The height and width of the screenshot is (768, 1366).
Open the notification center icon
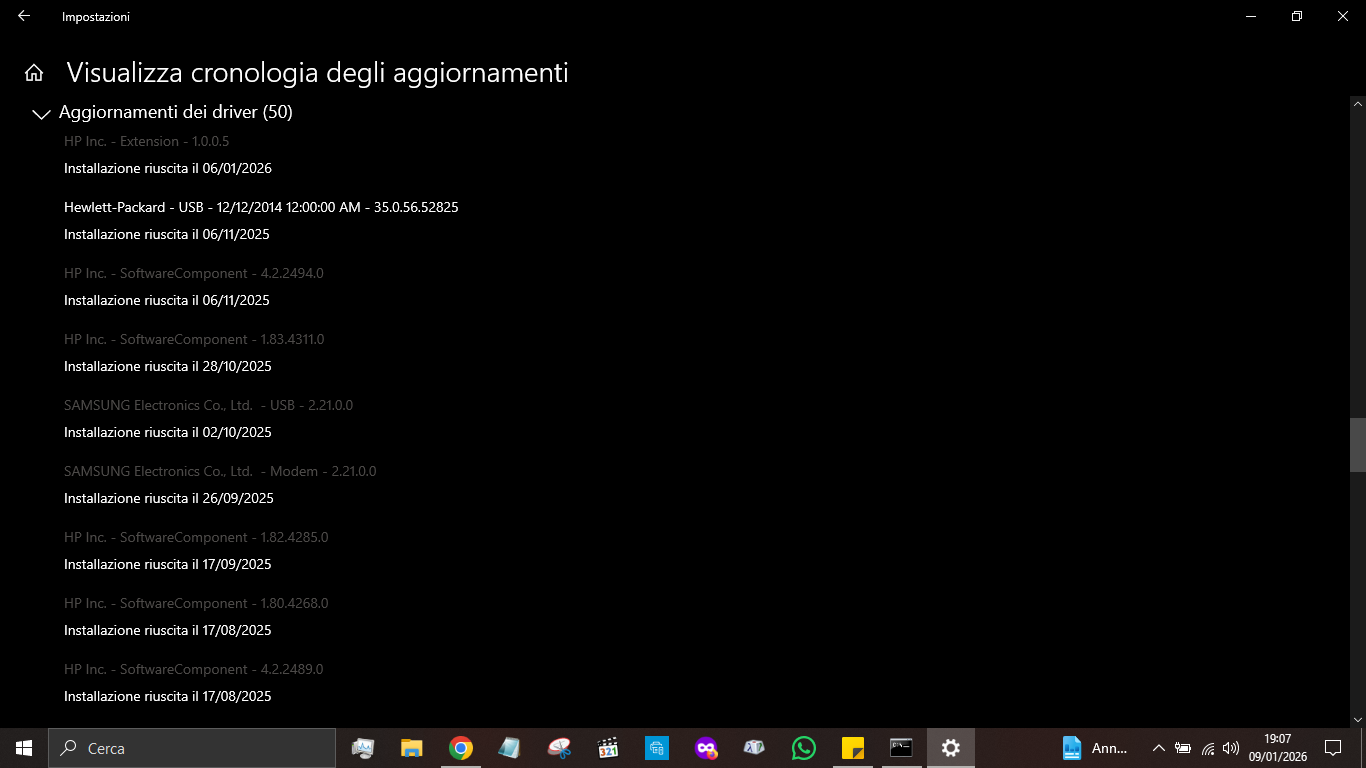coord(1333,748)
